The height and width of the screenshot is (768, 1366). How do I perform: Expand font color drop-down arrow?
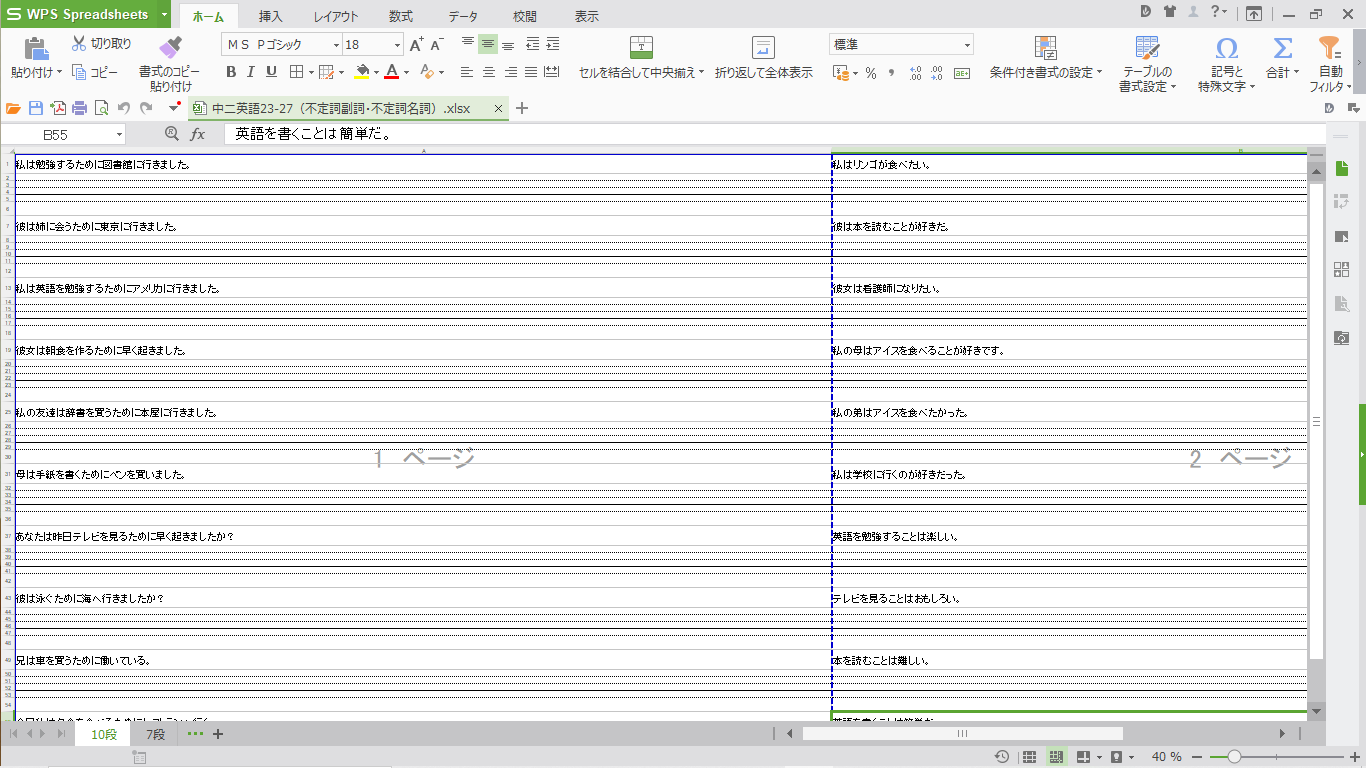406,72
